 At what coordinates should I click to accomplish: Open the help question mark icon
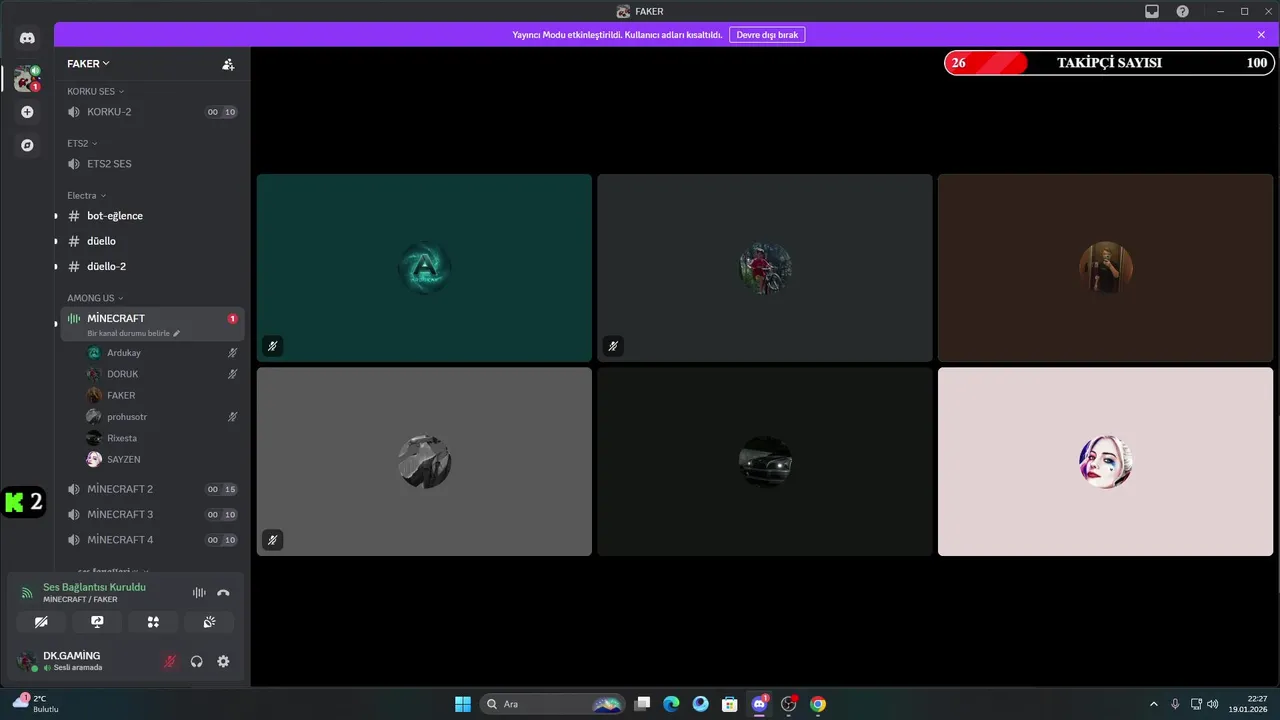(x=1183, y=11)
